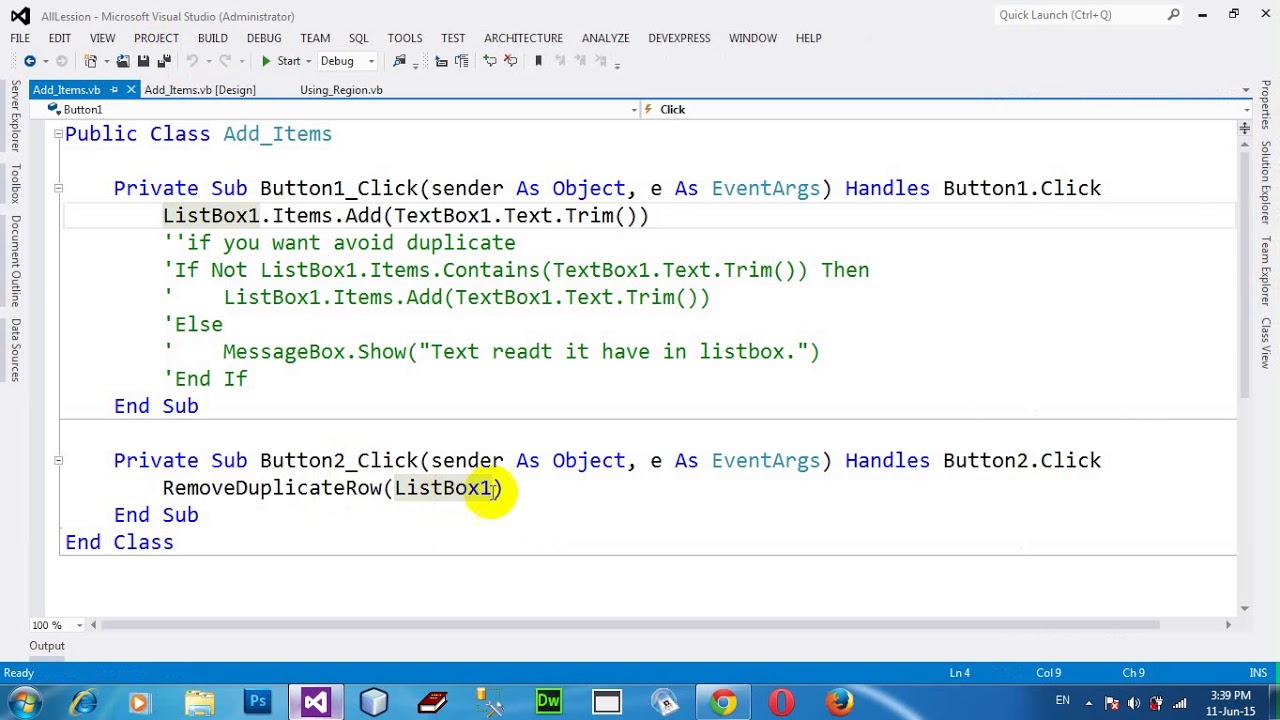The image size is (1280, 720).
Task: Switch to Add_Items.vb [Design] tab
Action: (200, 90)
